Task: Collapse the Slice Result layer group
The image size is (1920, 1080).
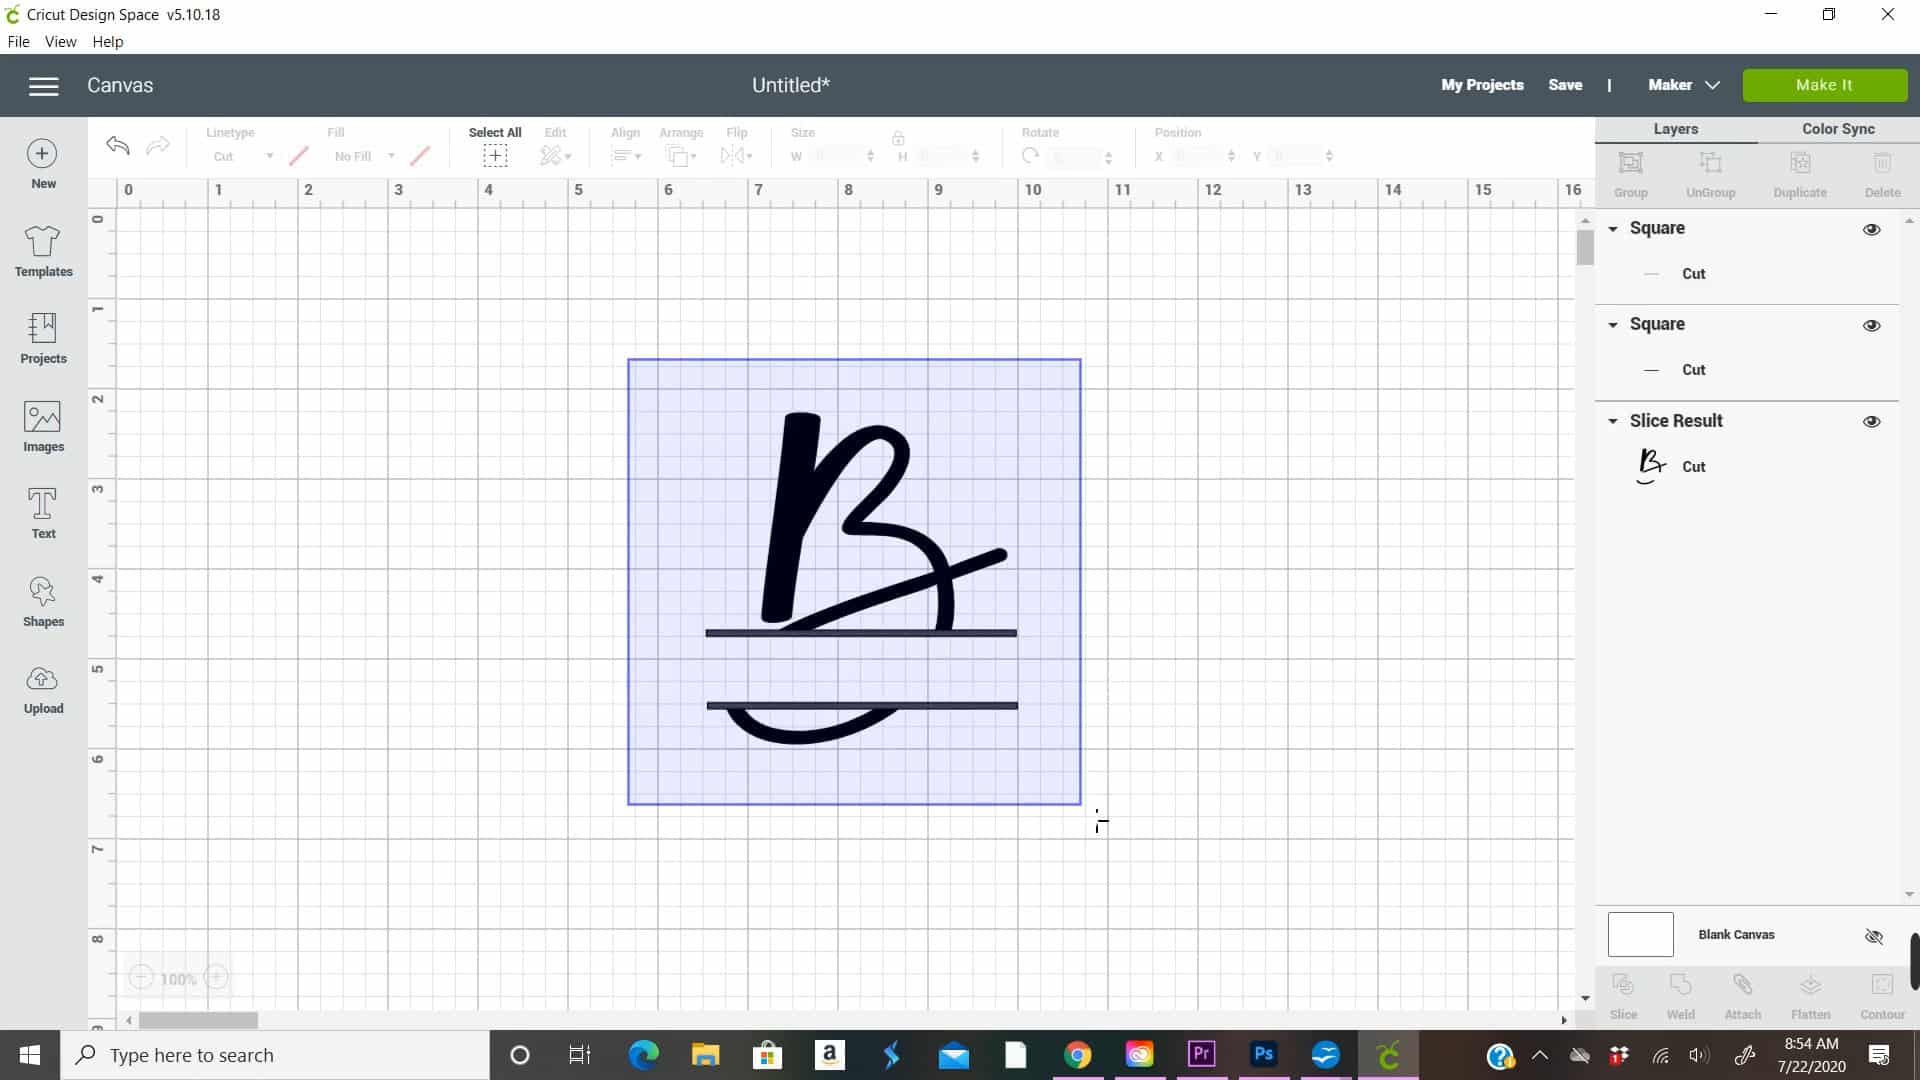Action: tap(1613, 421)
